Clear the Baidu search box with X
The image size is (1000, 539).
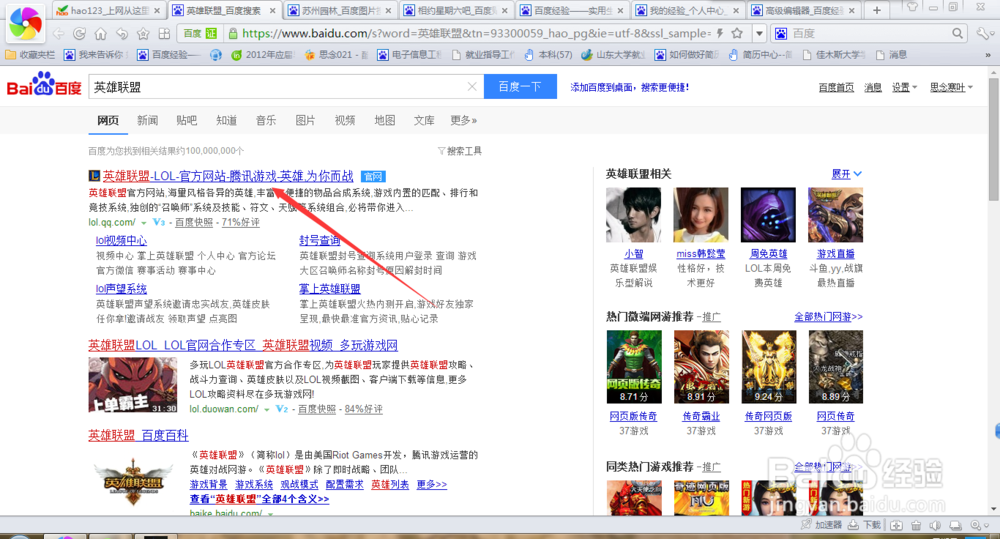[472, 87]
